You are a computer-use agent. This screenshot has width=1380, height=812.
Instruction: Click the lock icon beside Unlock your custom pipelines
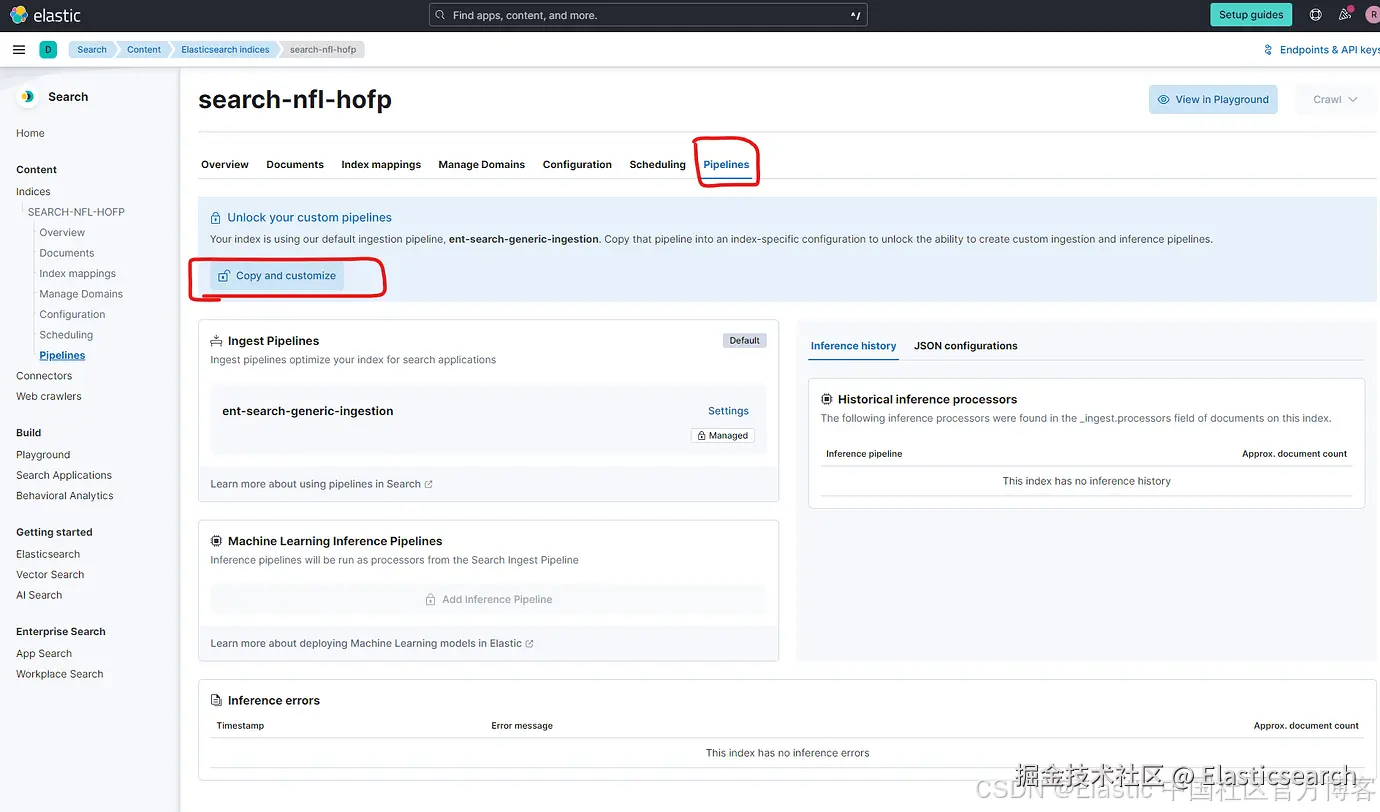215,218
